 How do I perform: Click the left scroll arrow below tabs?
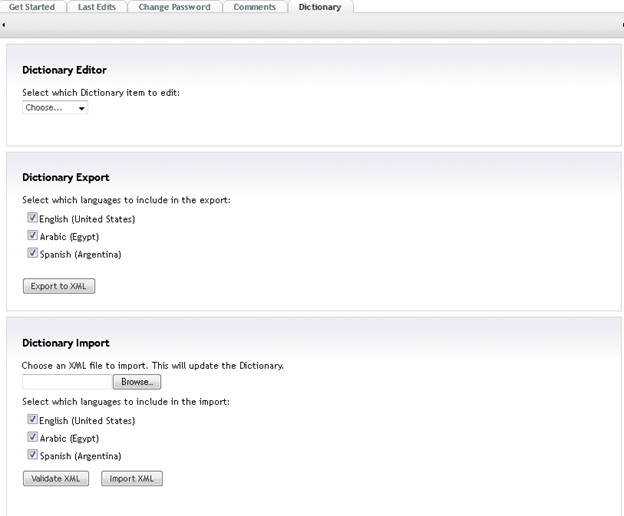(x=4, y=23)
